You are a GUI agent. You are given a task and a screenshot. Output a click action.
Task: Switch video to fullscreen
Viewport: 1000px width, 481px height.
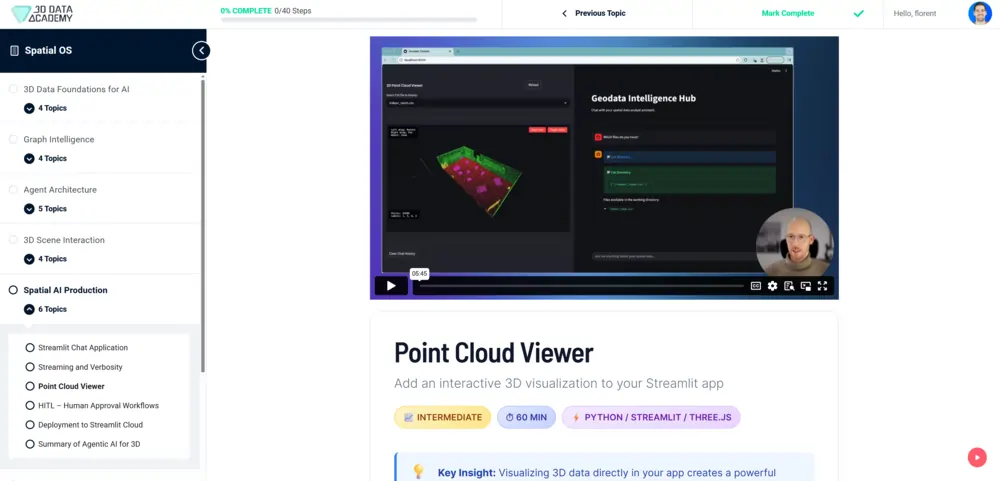tap(822, 286)
